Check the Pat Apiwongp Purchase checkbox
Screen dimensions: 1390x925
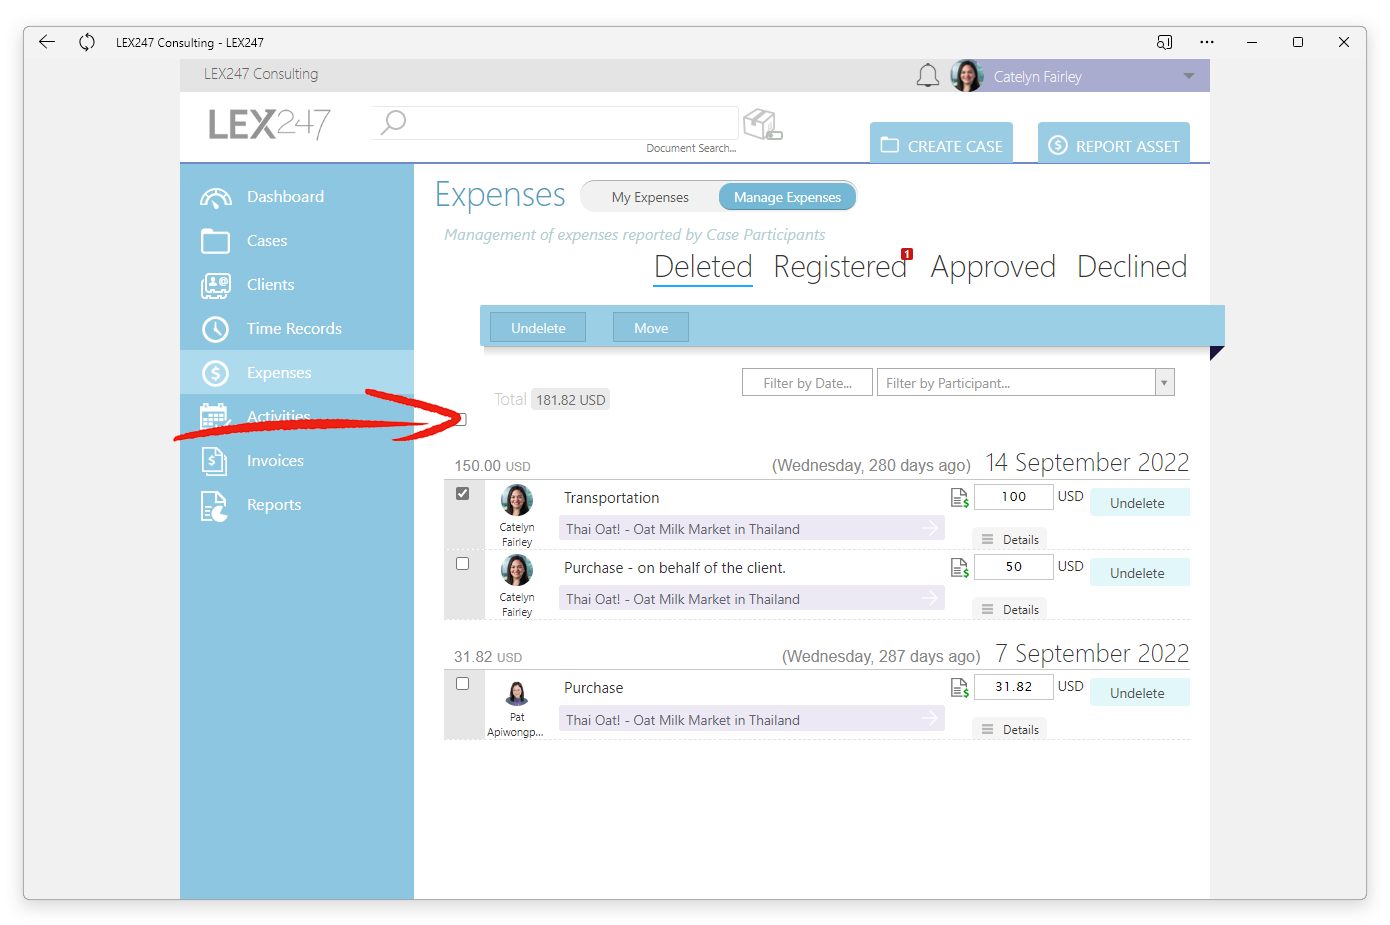[462, 684]
